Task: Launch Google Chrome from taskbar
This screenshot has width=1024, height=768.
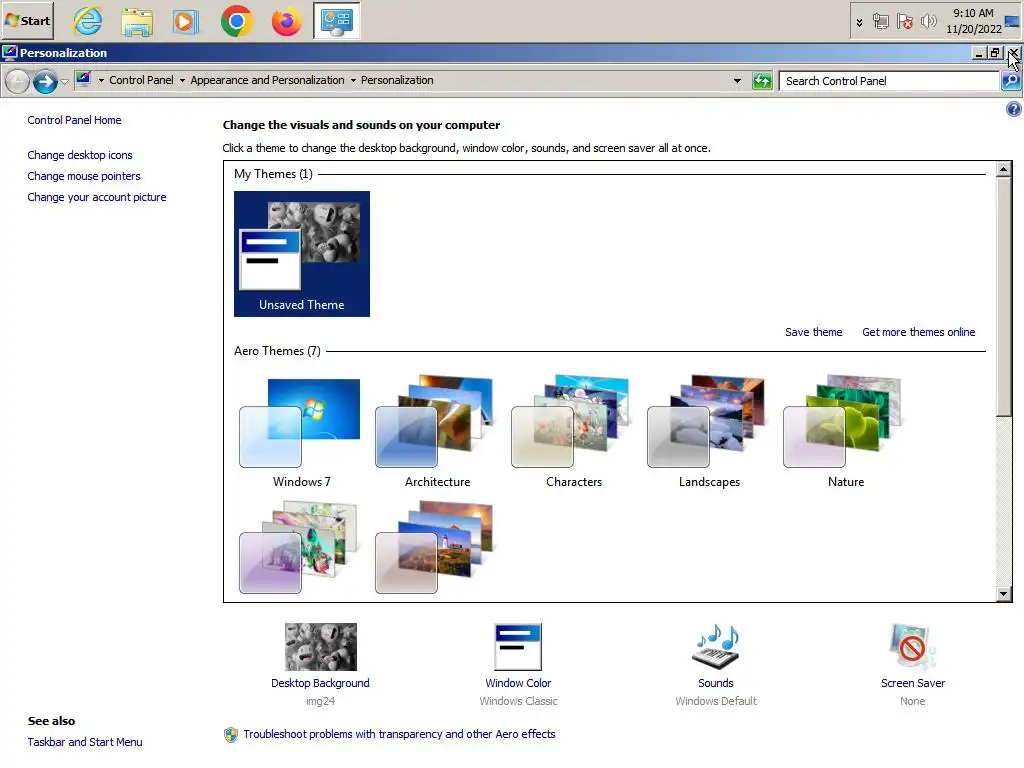Action: point(236,21)
